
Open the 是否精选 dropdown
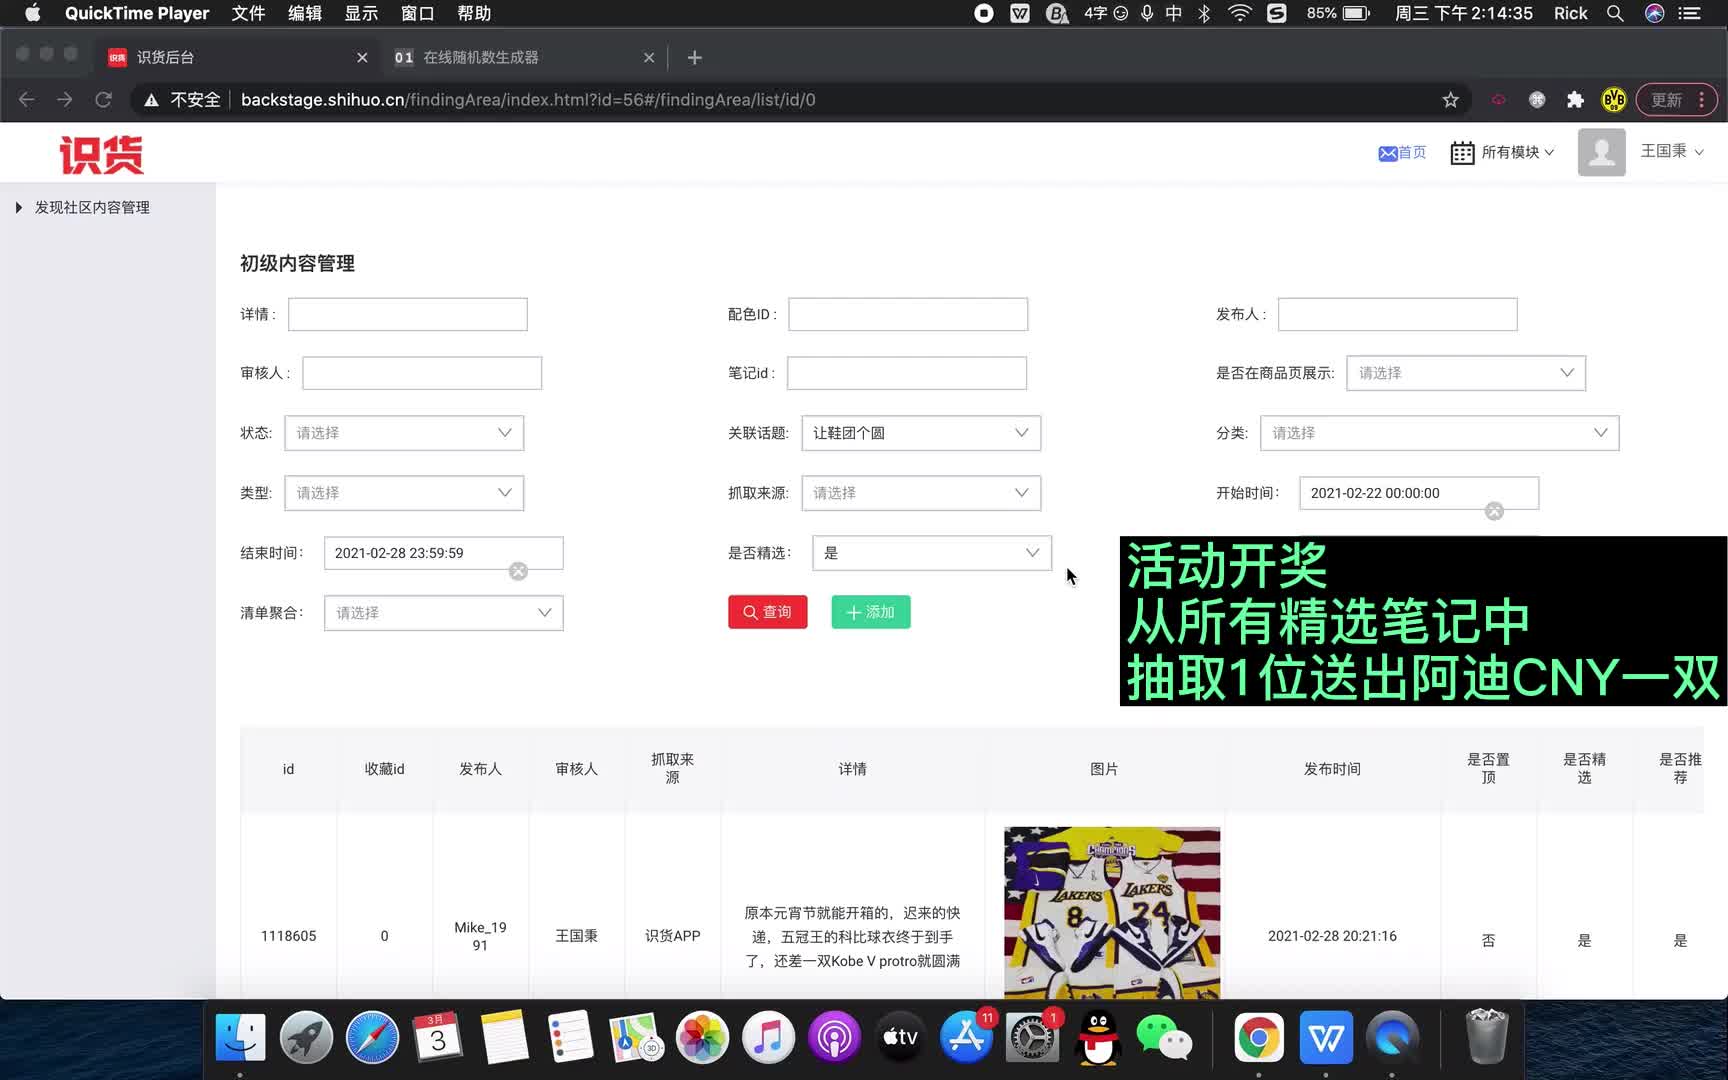932,553
